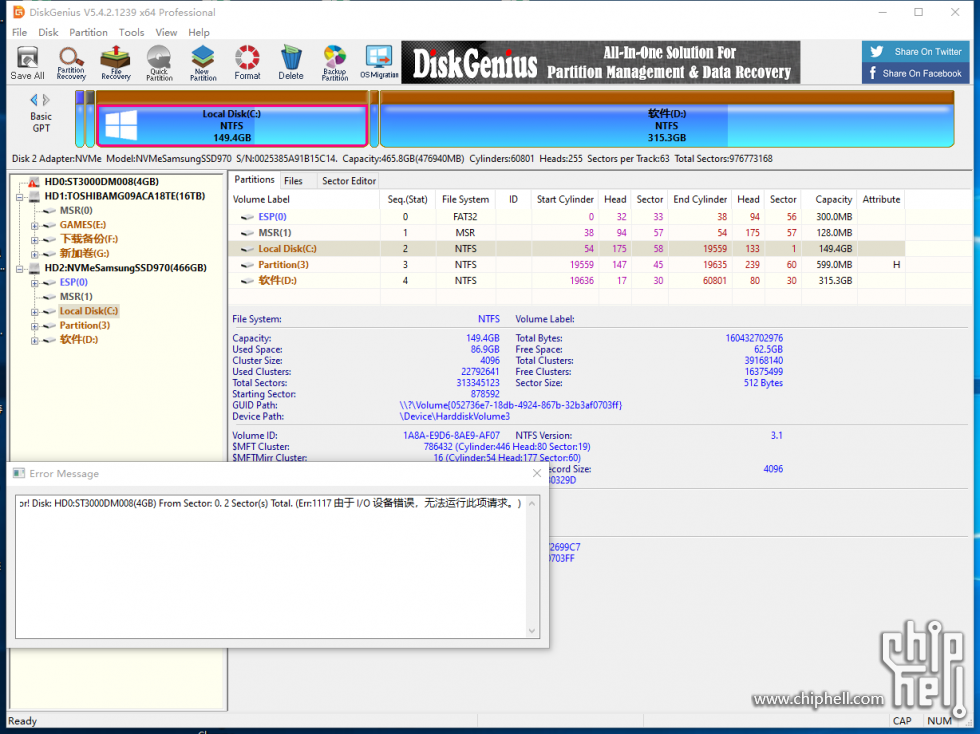Click the Format toolbar icon
This screenshot has height=734, width=980.
pos(248,63)
